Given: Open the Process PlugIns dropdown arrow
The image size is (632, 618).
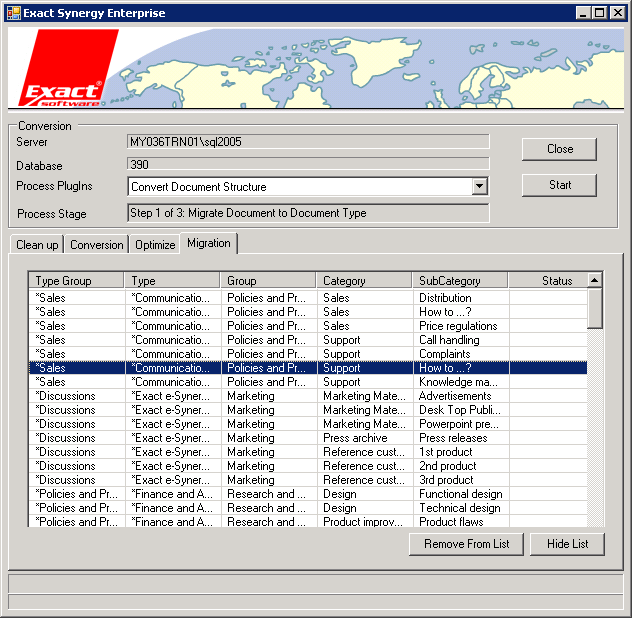Looking at the screenshot, I should [479, 186].
